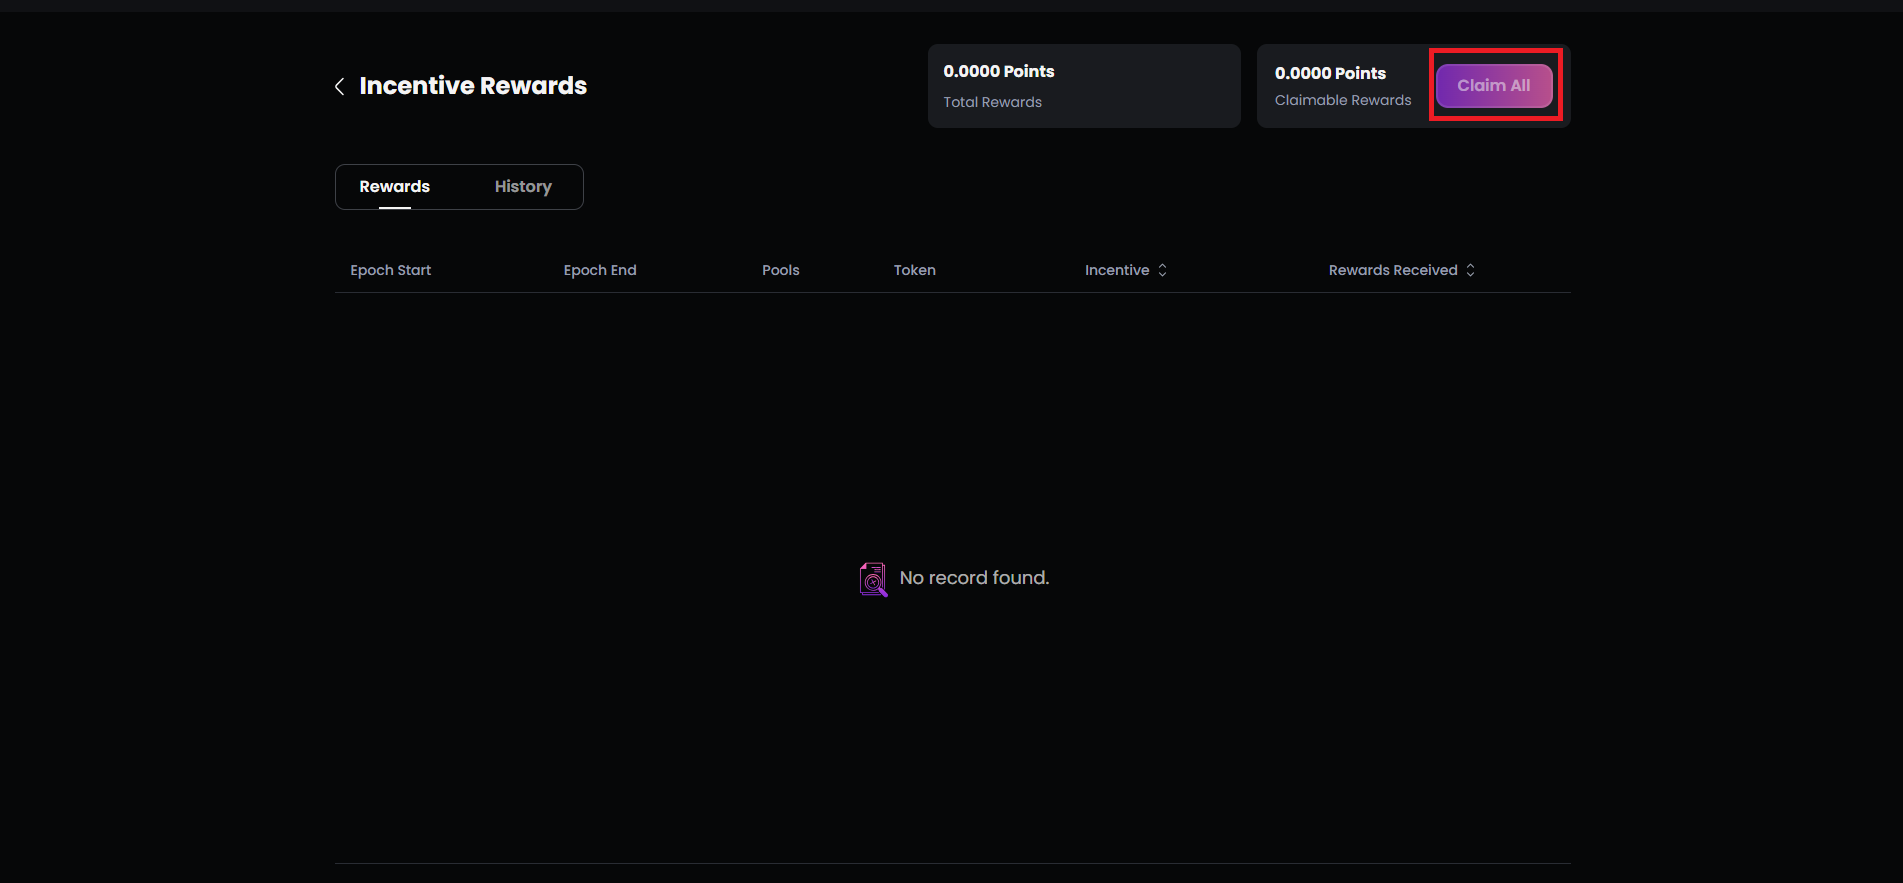This screenshot has height=883, width=1903.
Task: Sort by the Incentive column label
Action: [x=1116, y=270]
